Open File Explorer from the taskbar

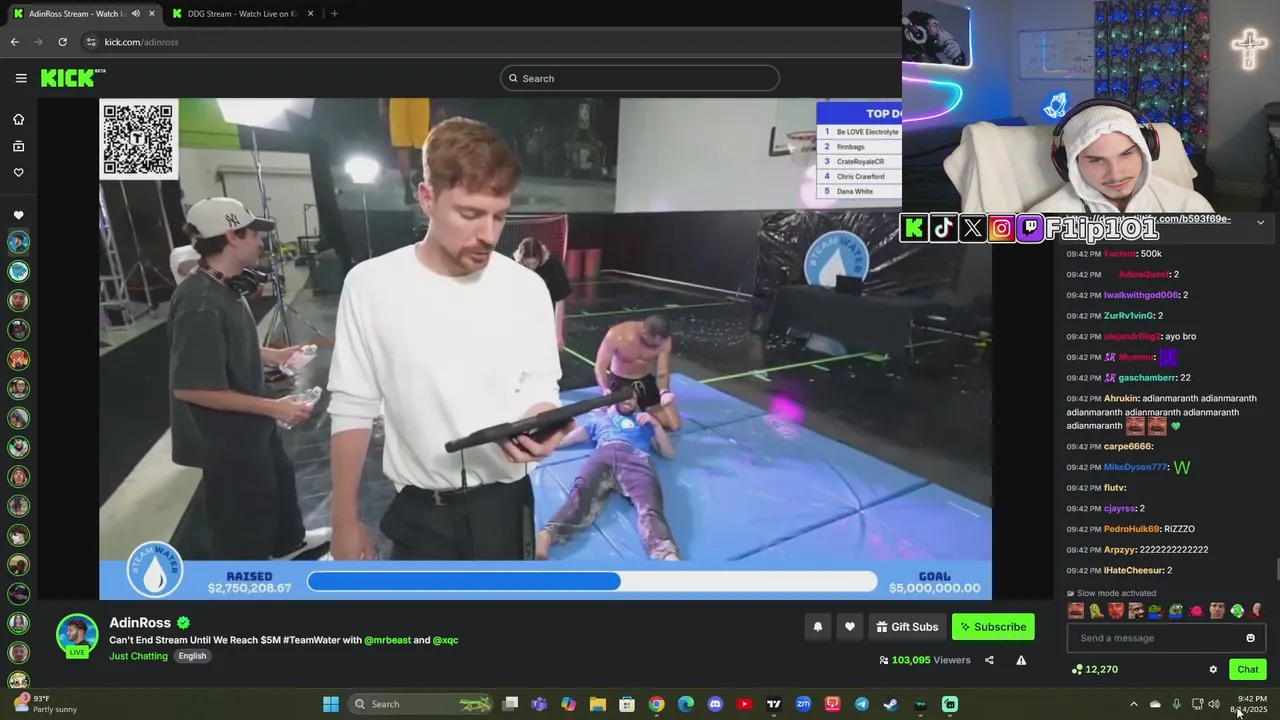coord(597,704)
